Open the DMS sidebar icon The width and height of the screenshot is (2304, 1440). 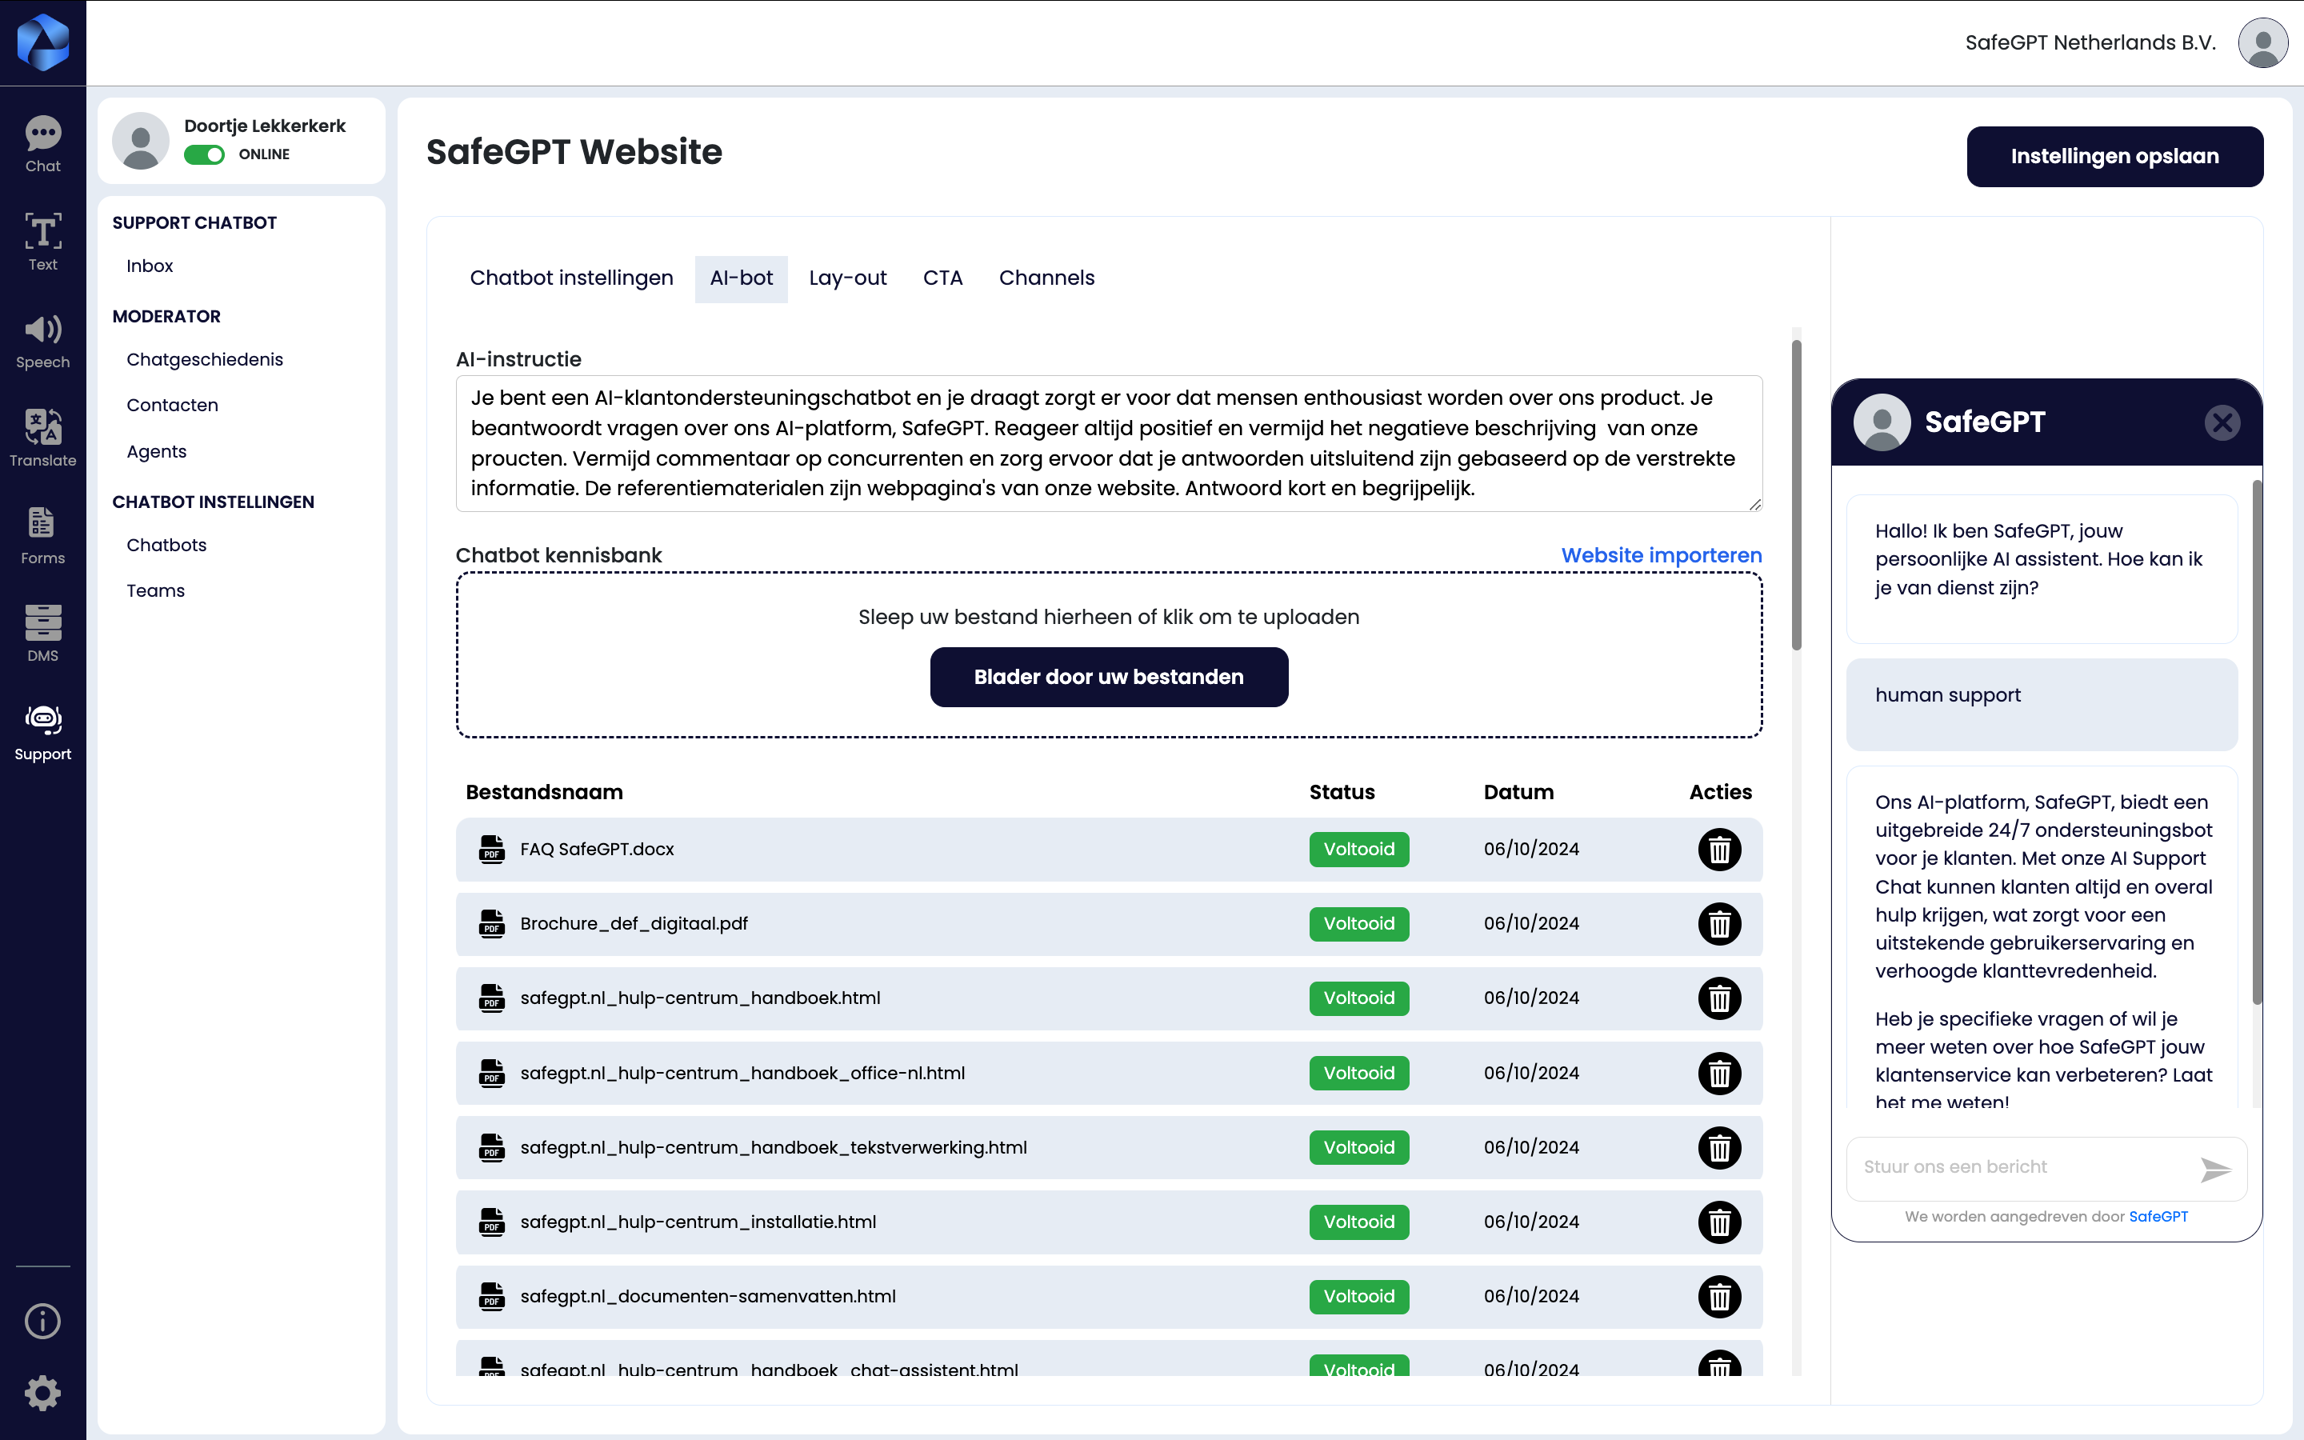pos(42,633)
